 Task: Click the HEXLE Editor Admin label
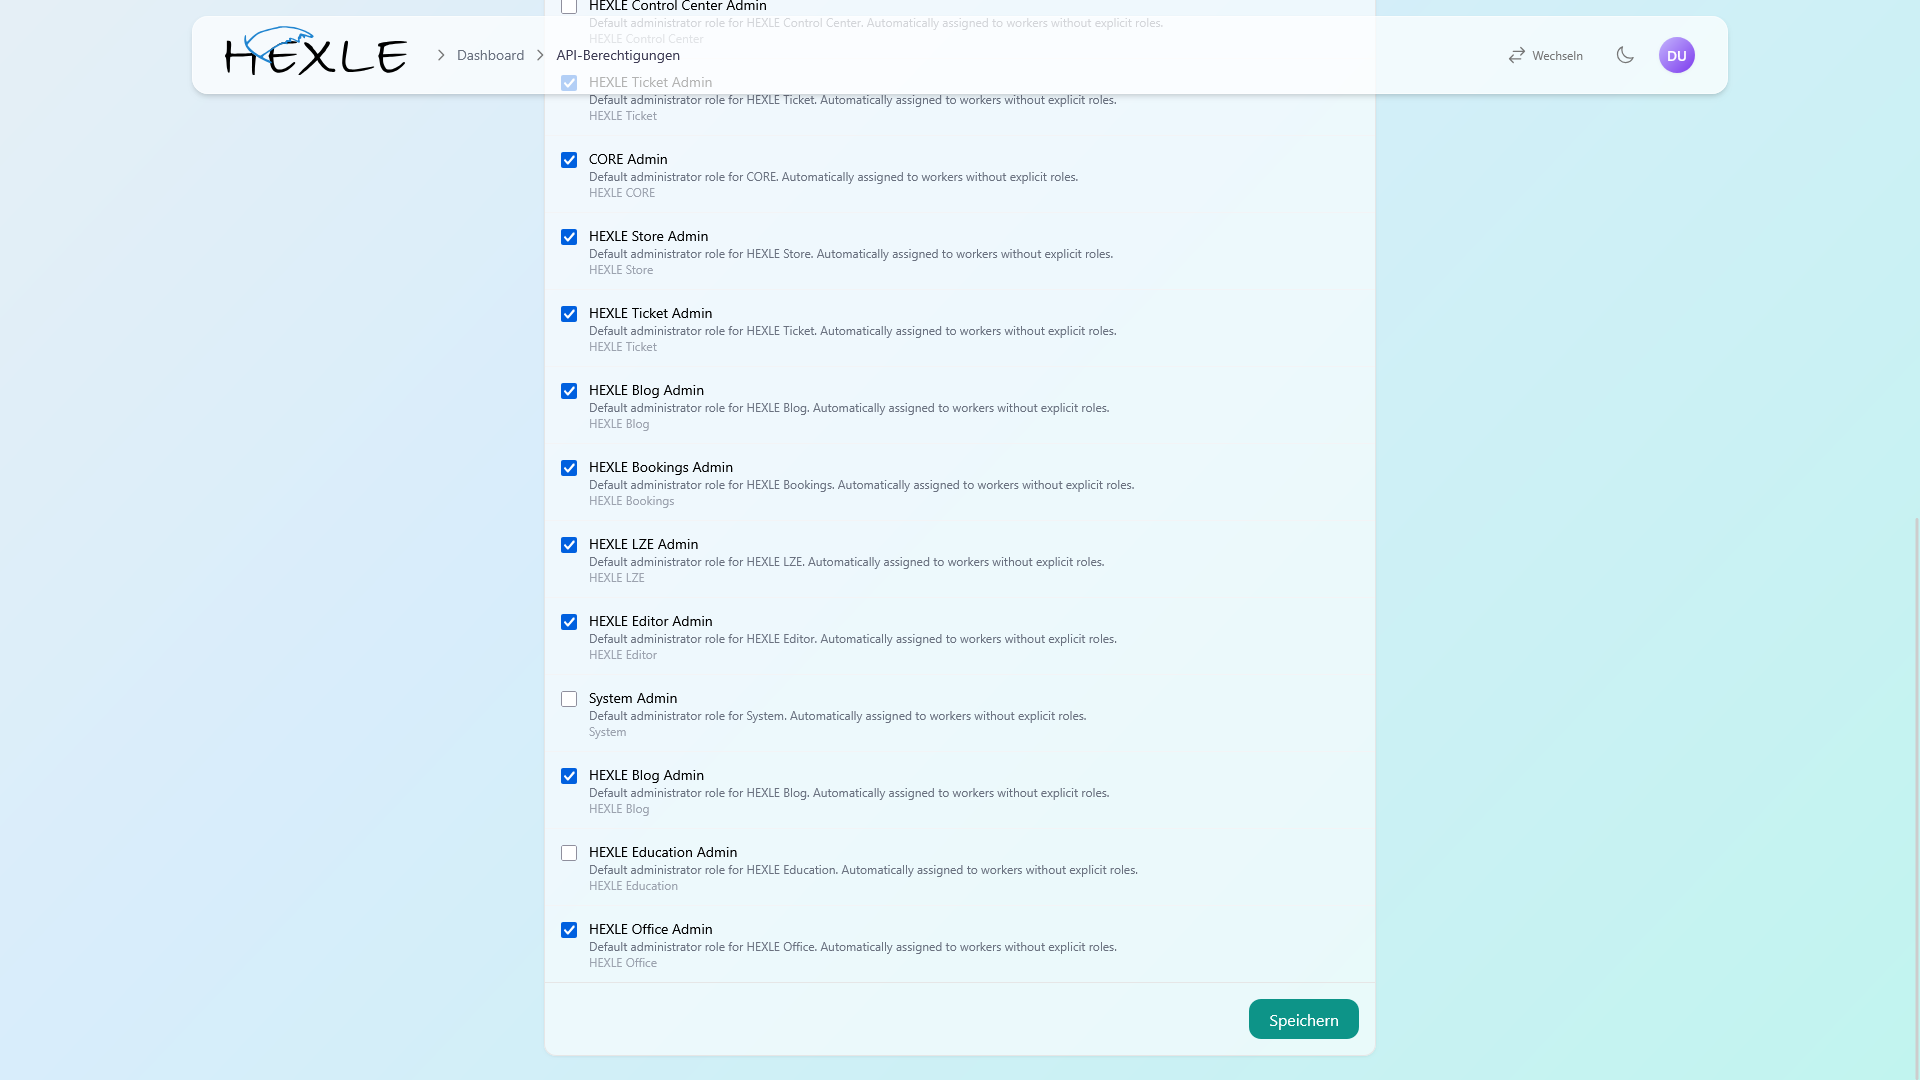(650, 621)
